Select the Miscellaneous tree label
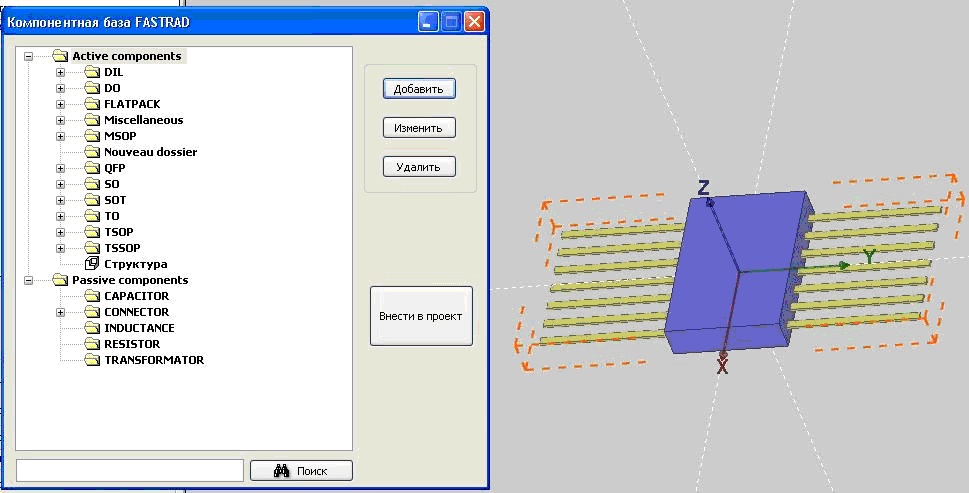The image size is (969, 493). 143,120
